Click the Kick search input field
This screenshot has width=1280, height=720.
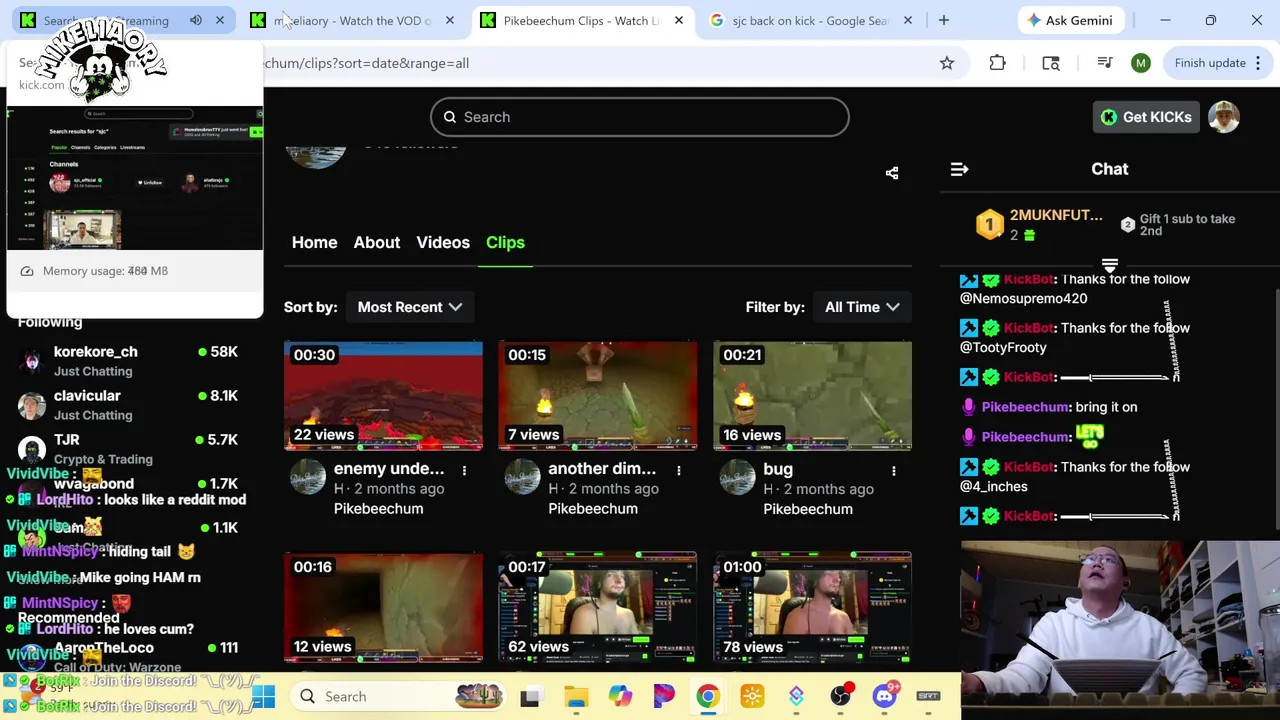(640, 117)
